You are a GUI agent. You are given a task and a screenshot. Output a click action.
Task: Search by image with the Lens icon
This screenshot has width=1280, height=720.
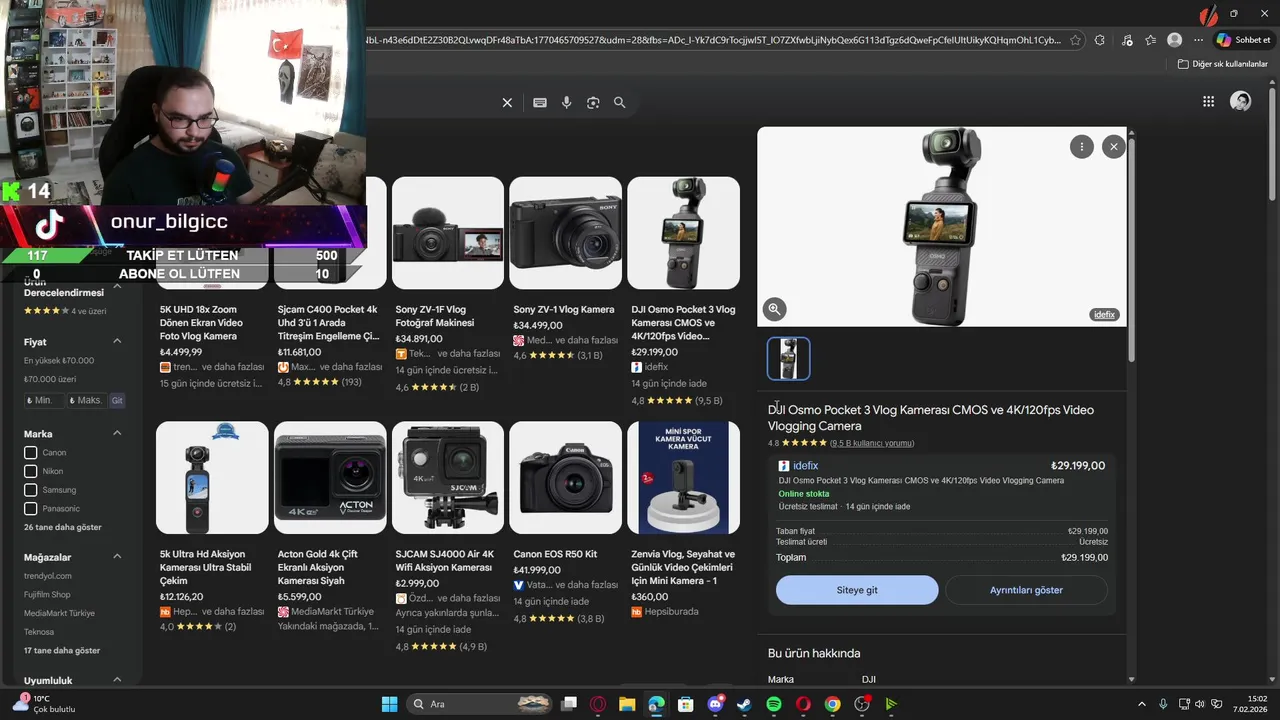tap(593, 103)
